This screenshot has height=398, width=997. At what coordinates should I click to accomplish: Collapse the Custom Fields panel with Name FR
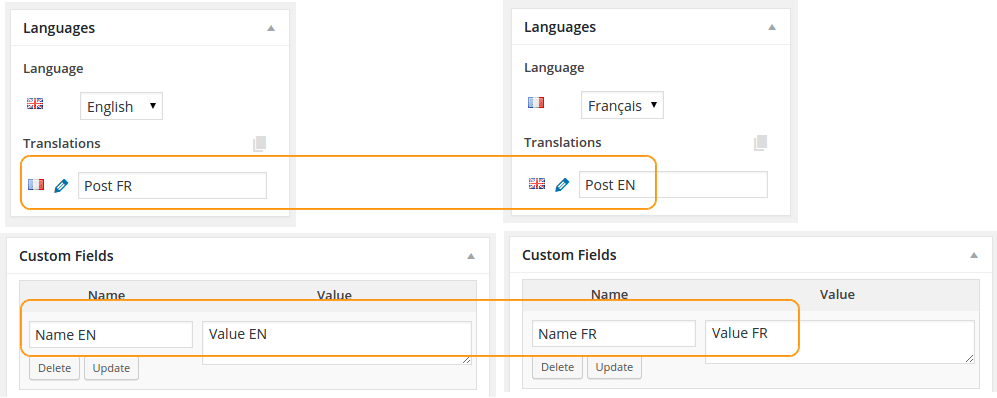tap(973, 255)
